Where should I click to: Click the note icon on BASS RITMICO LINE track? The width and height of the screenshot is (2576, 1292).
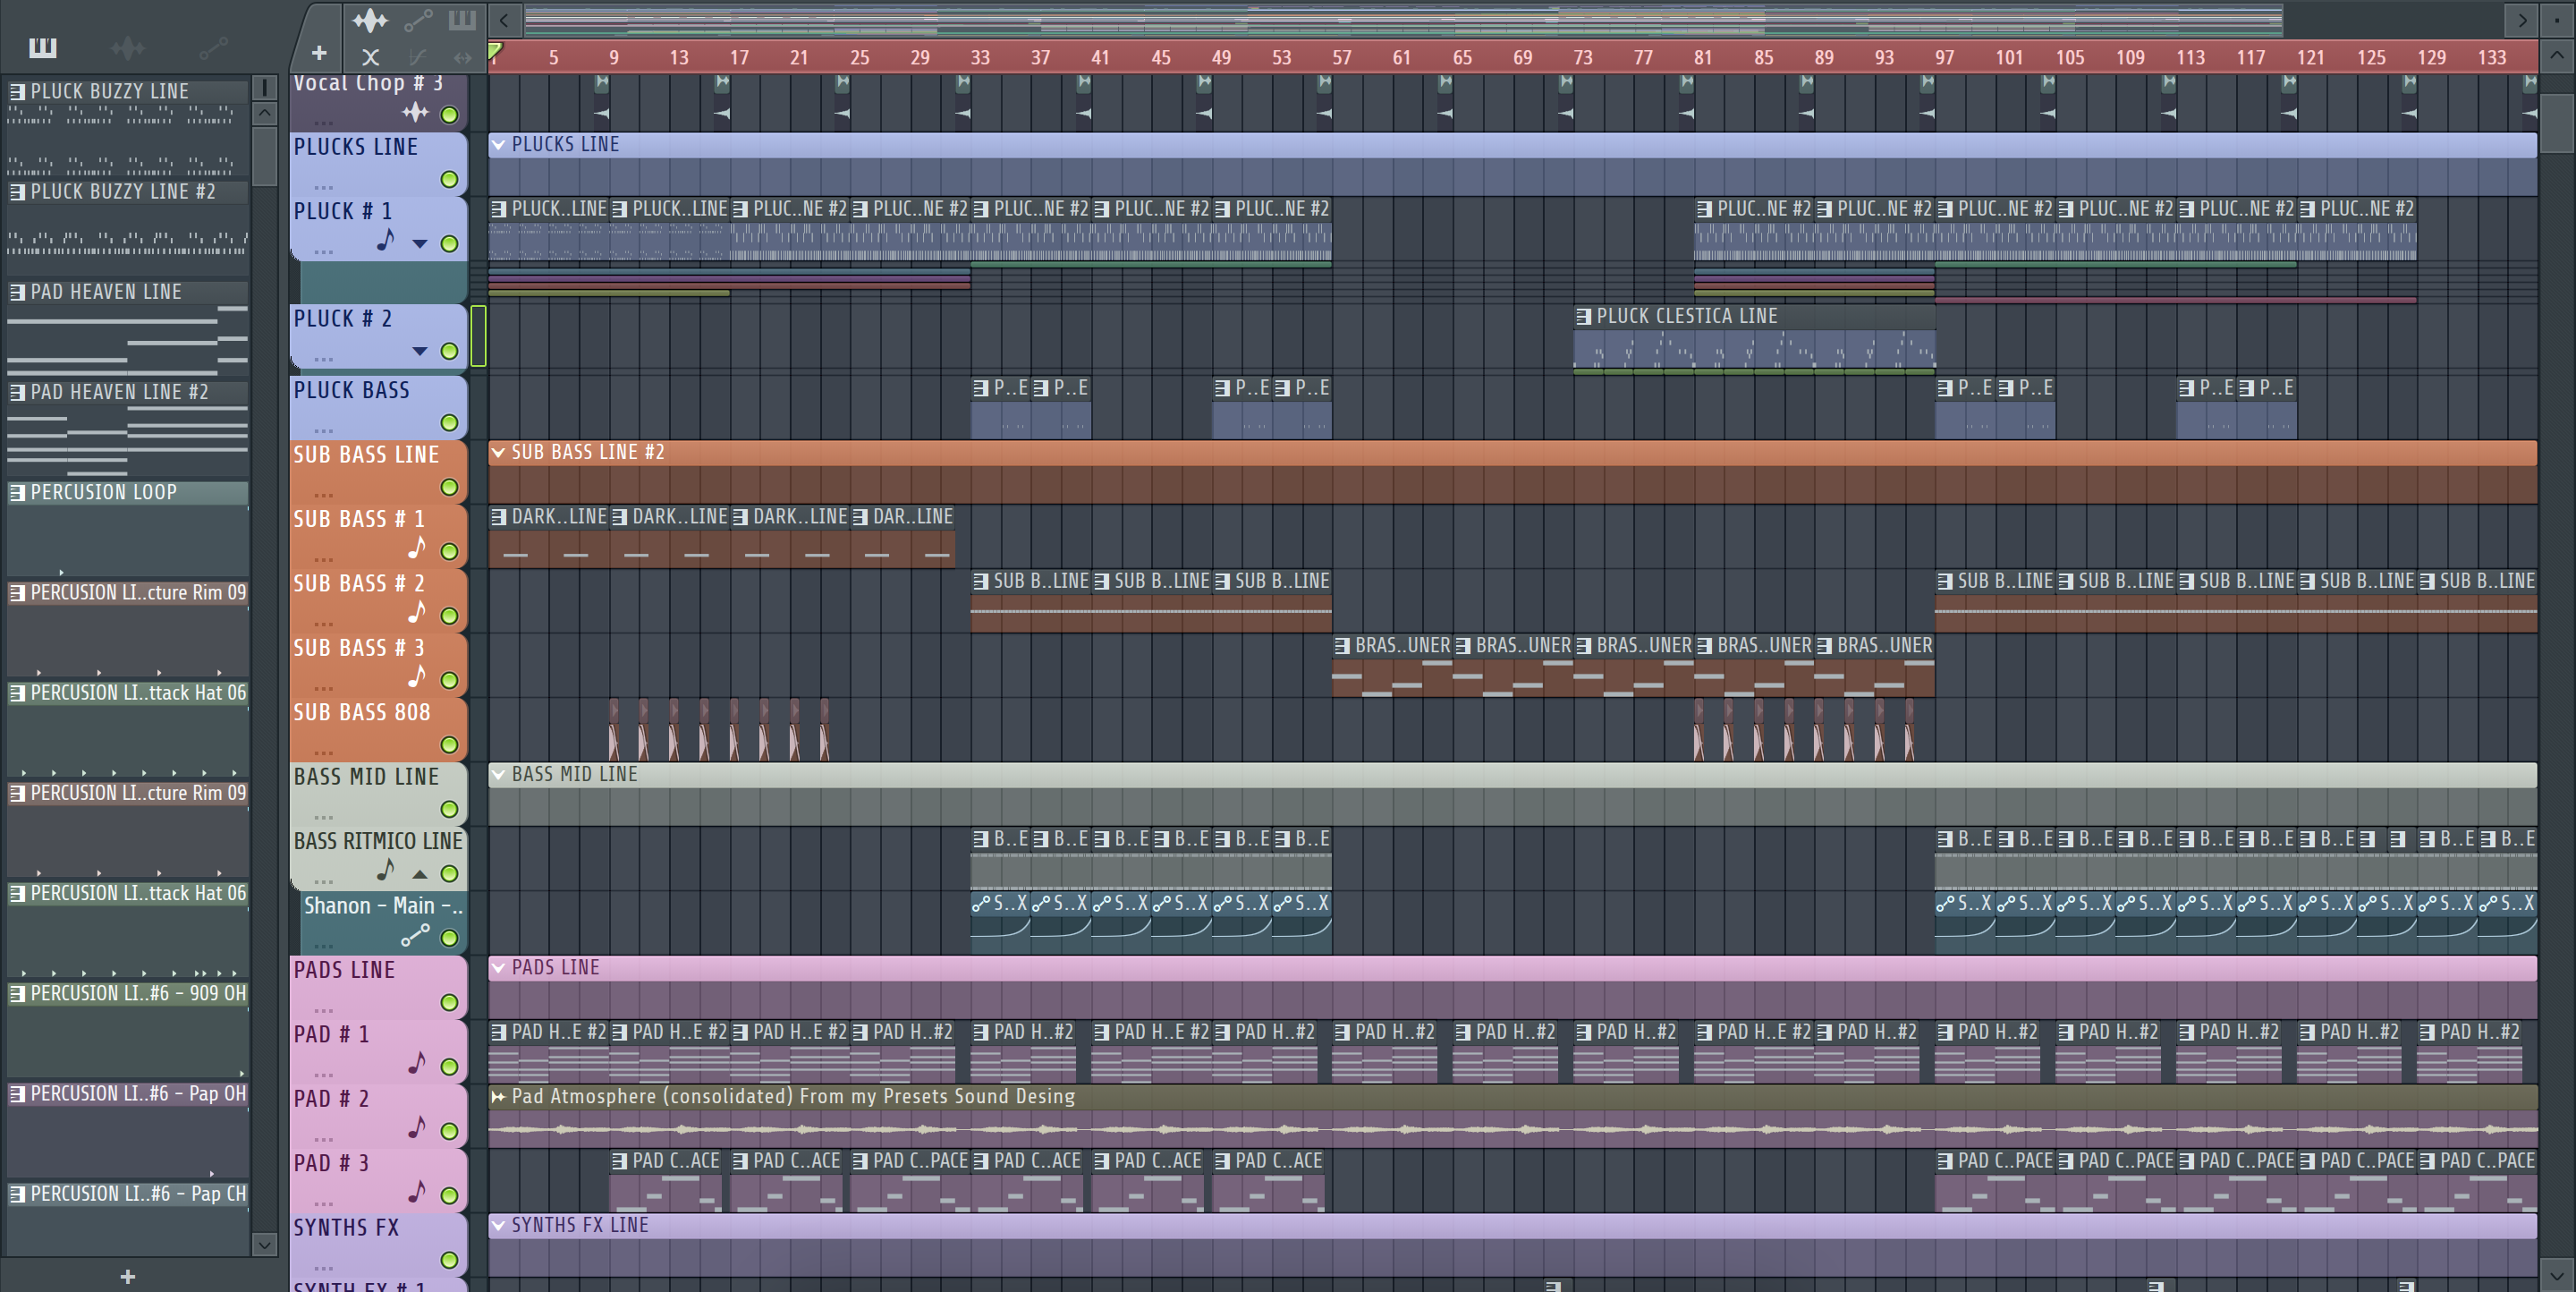tap(386, 870)
